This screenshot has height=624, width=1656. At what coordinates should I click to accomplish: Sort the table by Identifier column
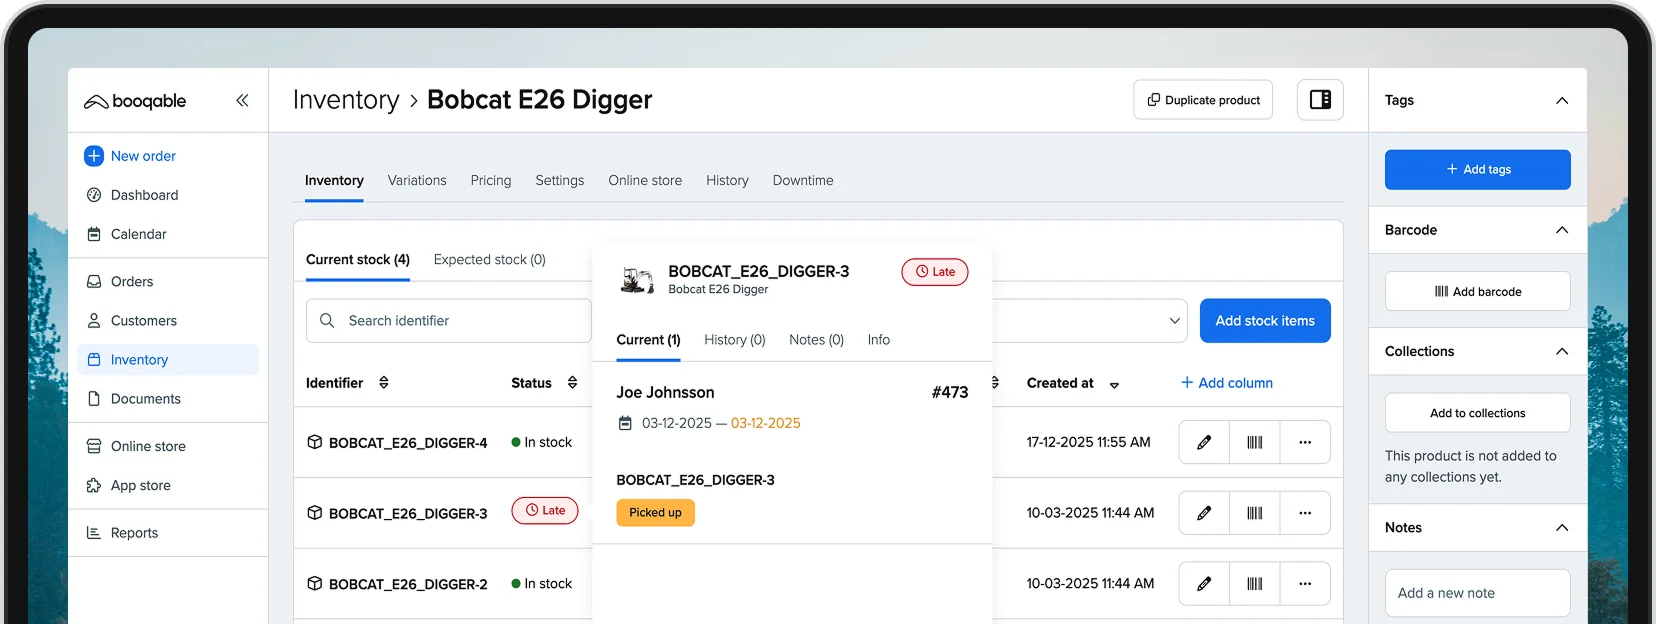[384, 383]
